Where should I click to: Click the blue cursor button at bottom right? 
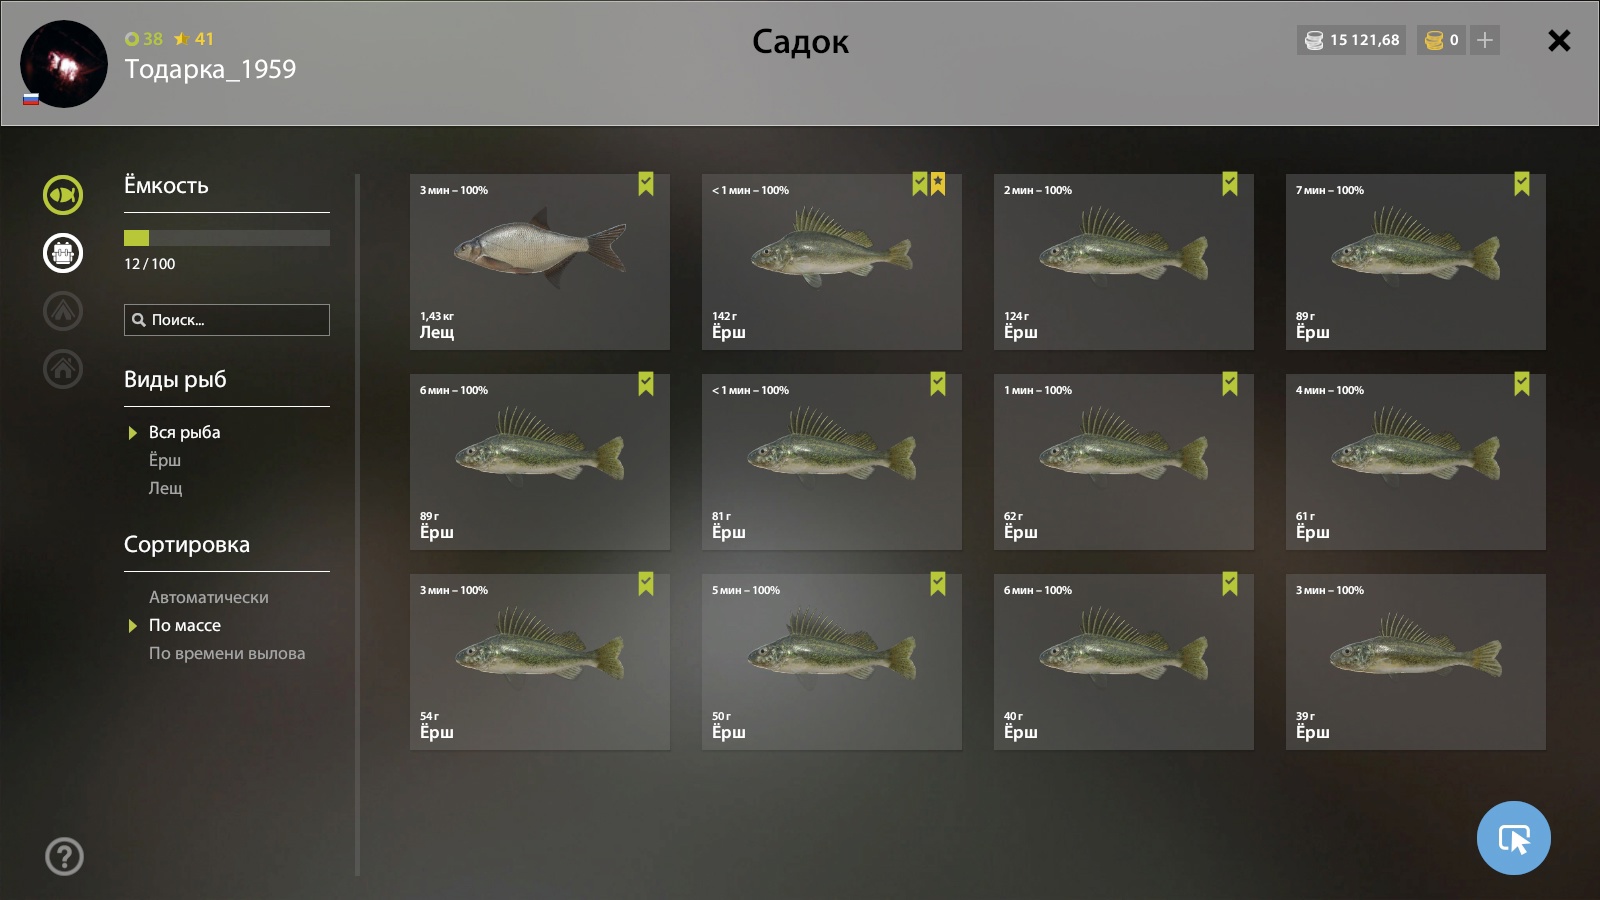point(1514,838)
